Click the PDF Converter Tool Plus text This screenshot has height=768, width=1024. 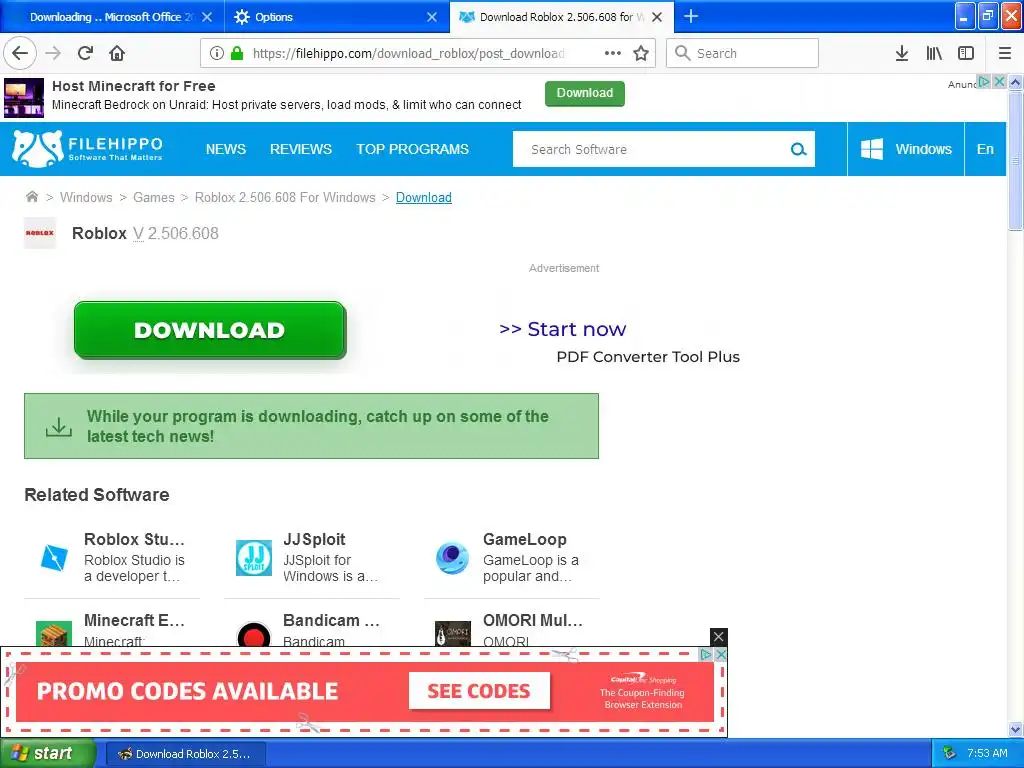(x=648, y=357)
